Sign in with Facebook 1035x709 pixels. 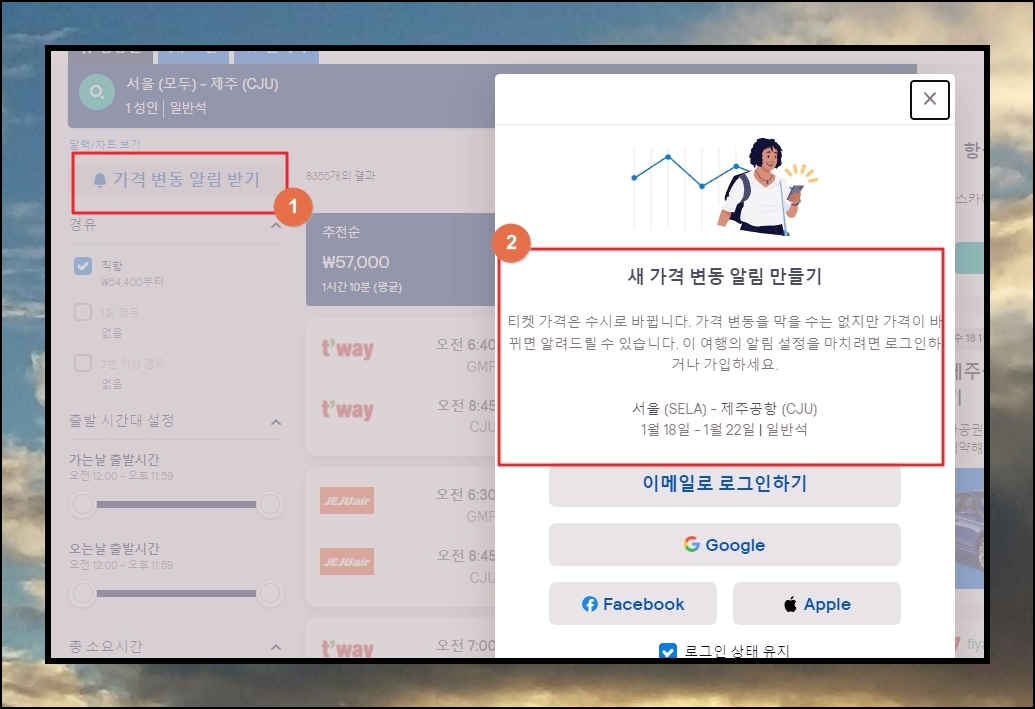coord(632,603)
